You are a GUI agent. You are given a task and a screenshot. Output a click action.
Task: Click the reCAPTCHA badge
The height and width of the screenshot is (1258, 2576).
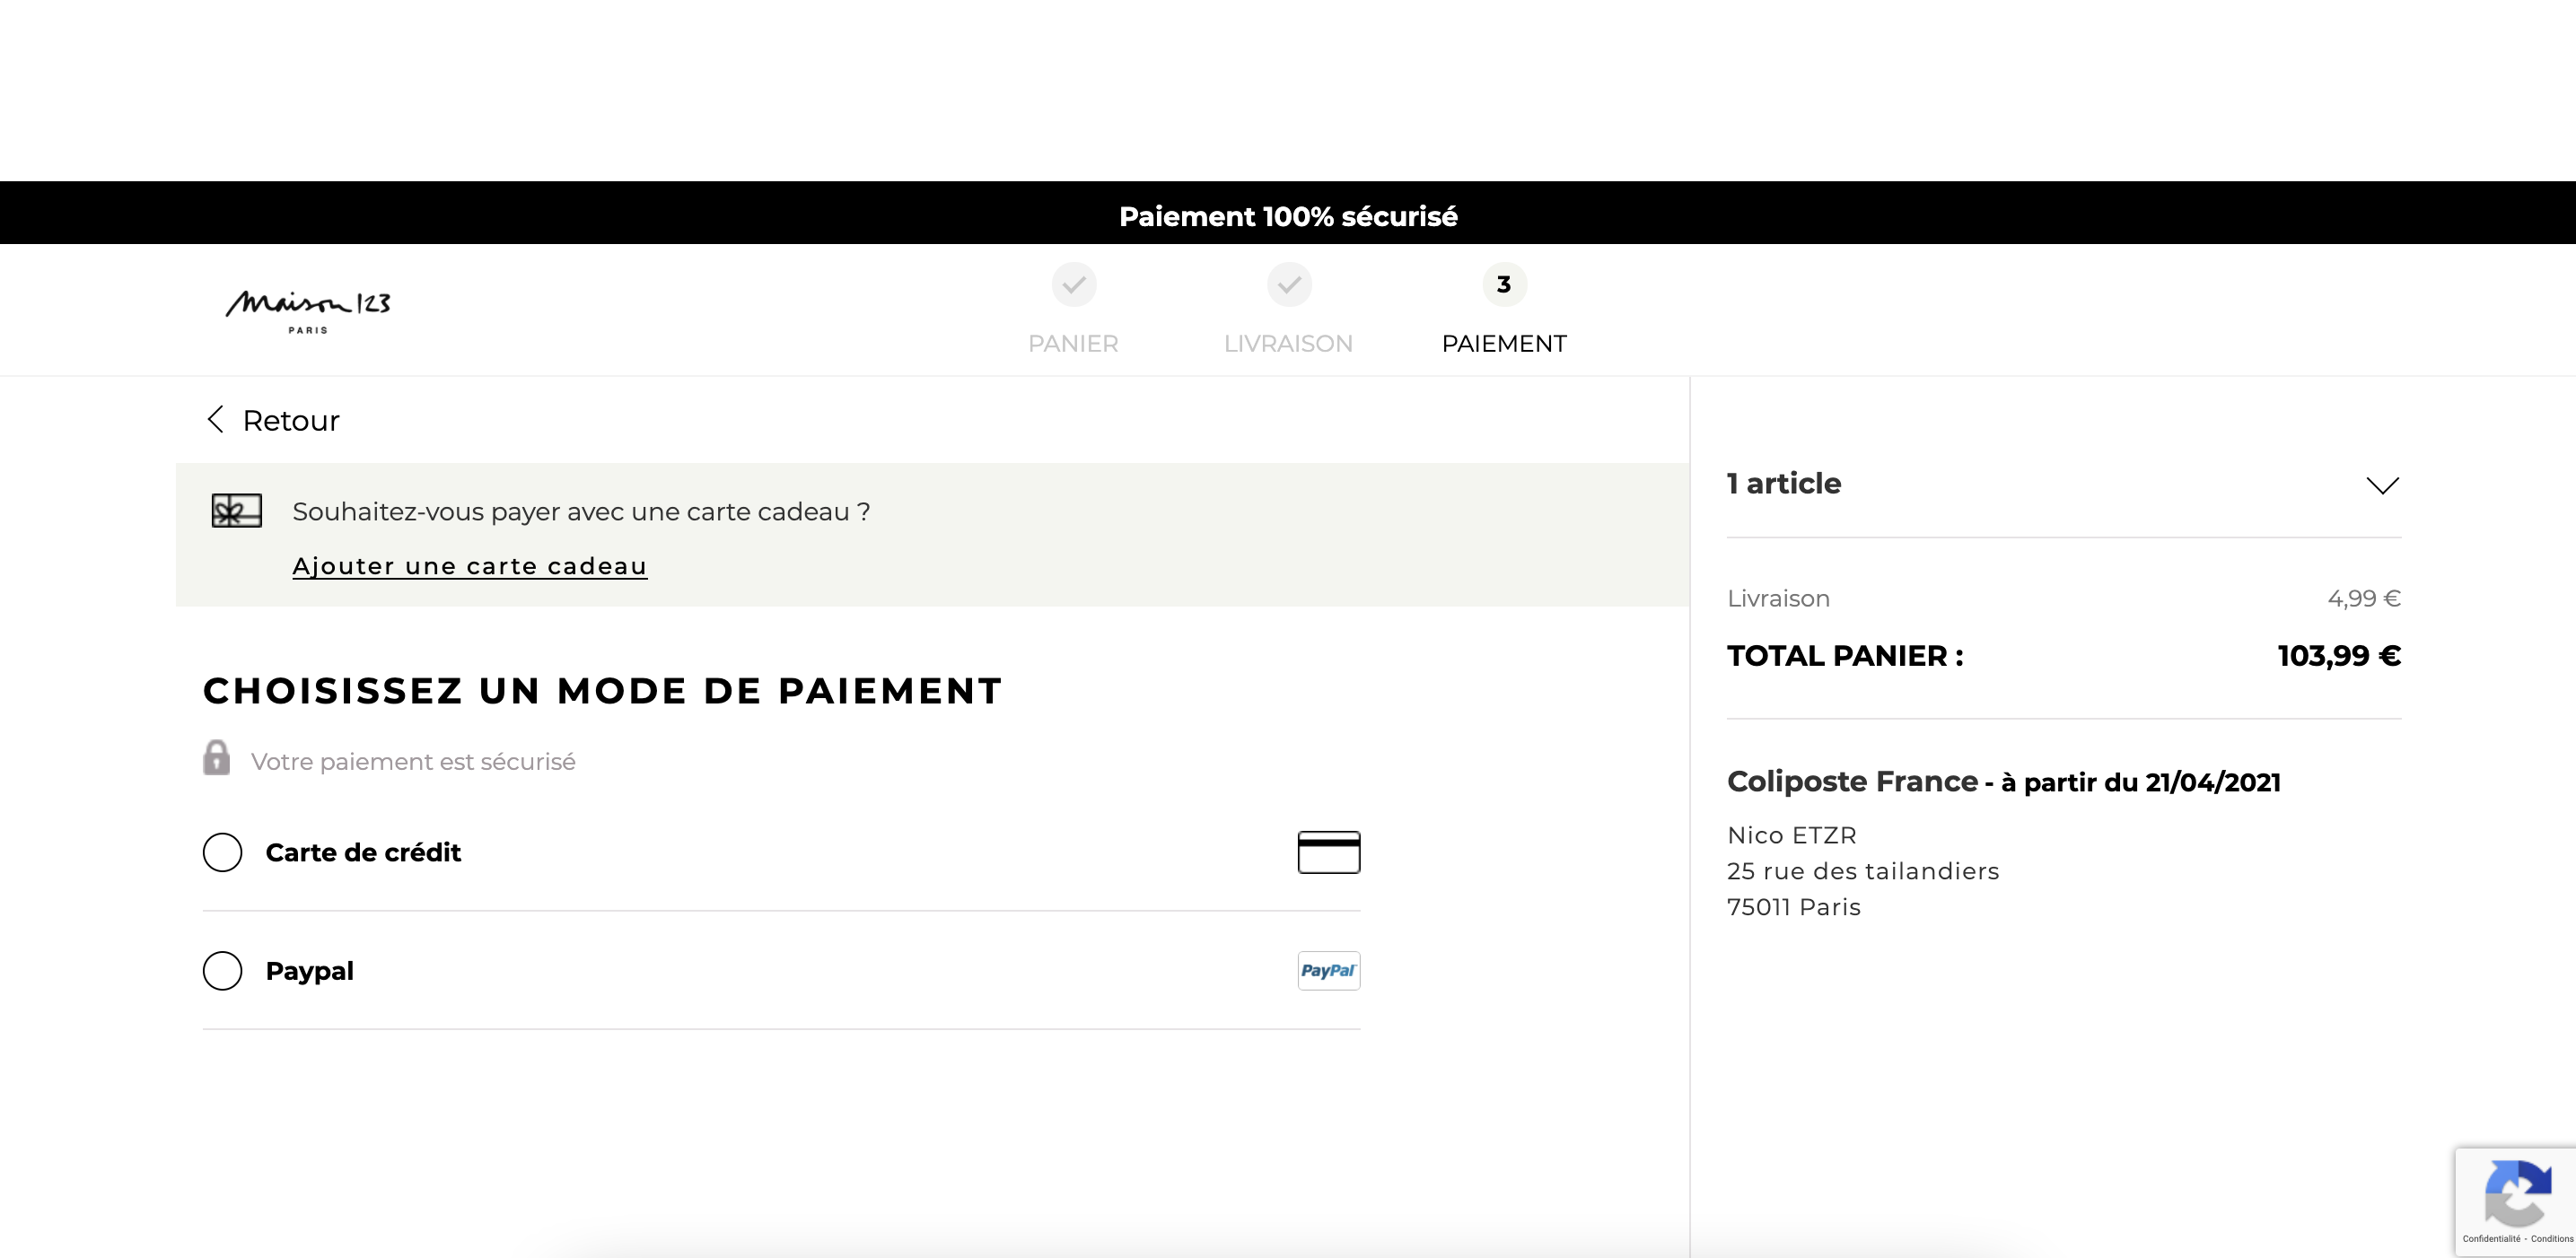[2515, 1201]
